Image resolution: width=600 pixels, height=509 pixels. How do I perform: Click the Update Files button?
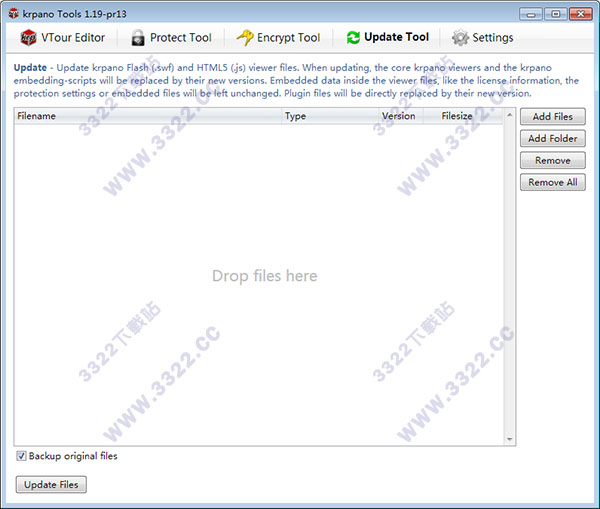coord(51,485)
